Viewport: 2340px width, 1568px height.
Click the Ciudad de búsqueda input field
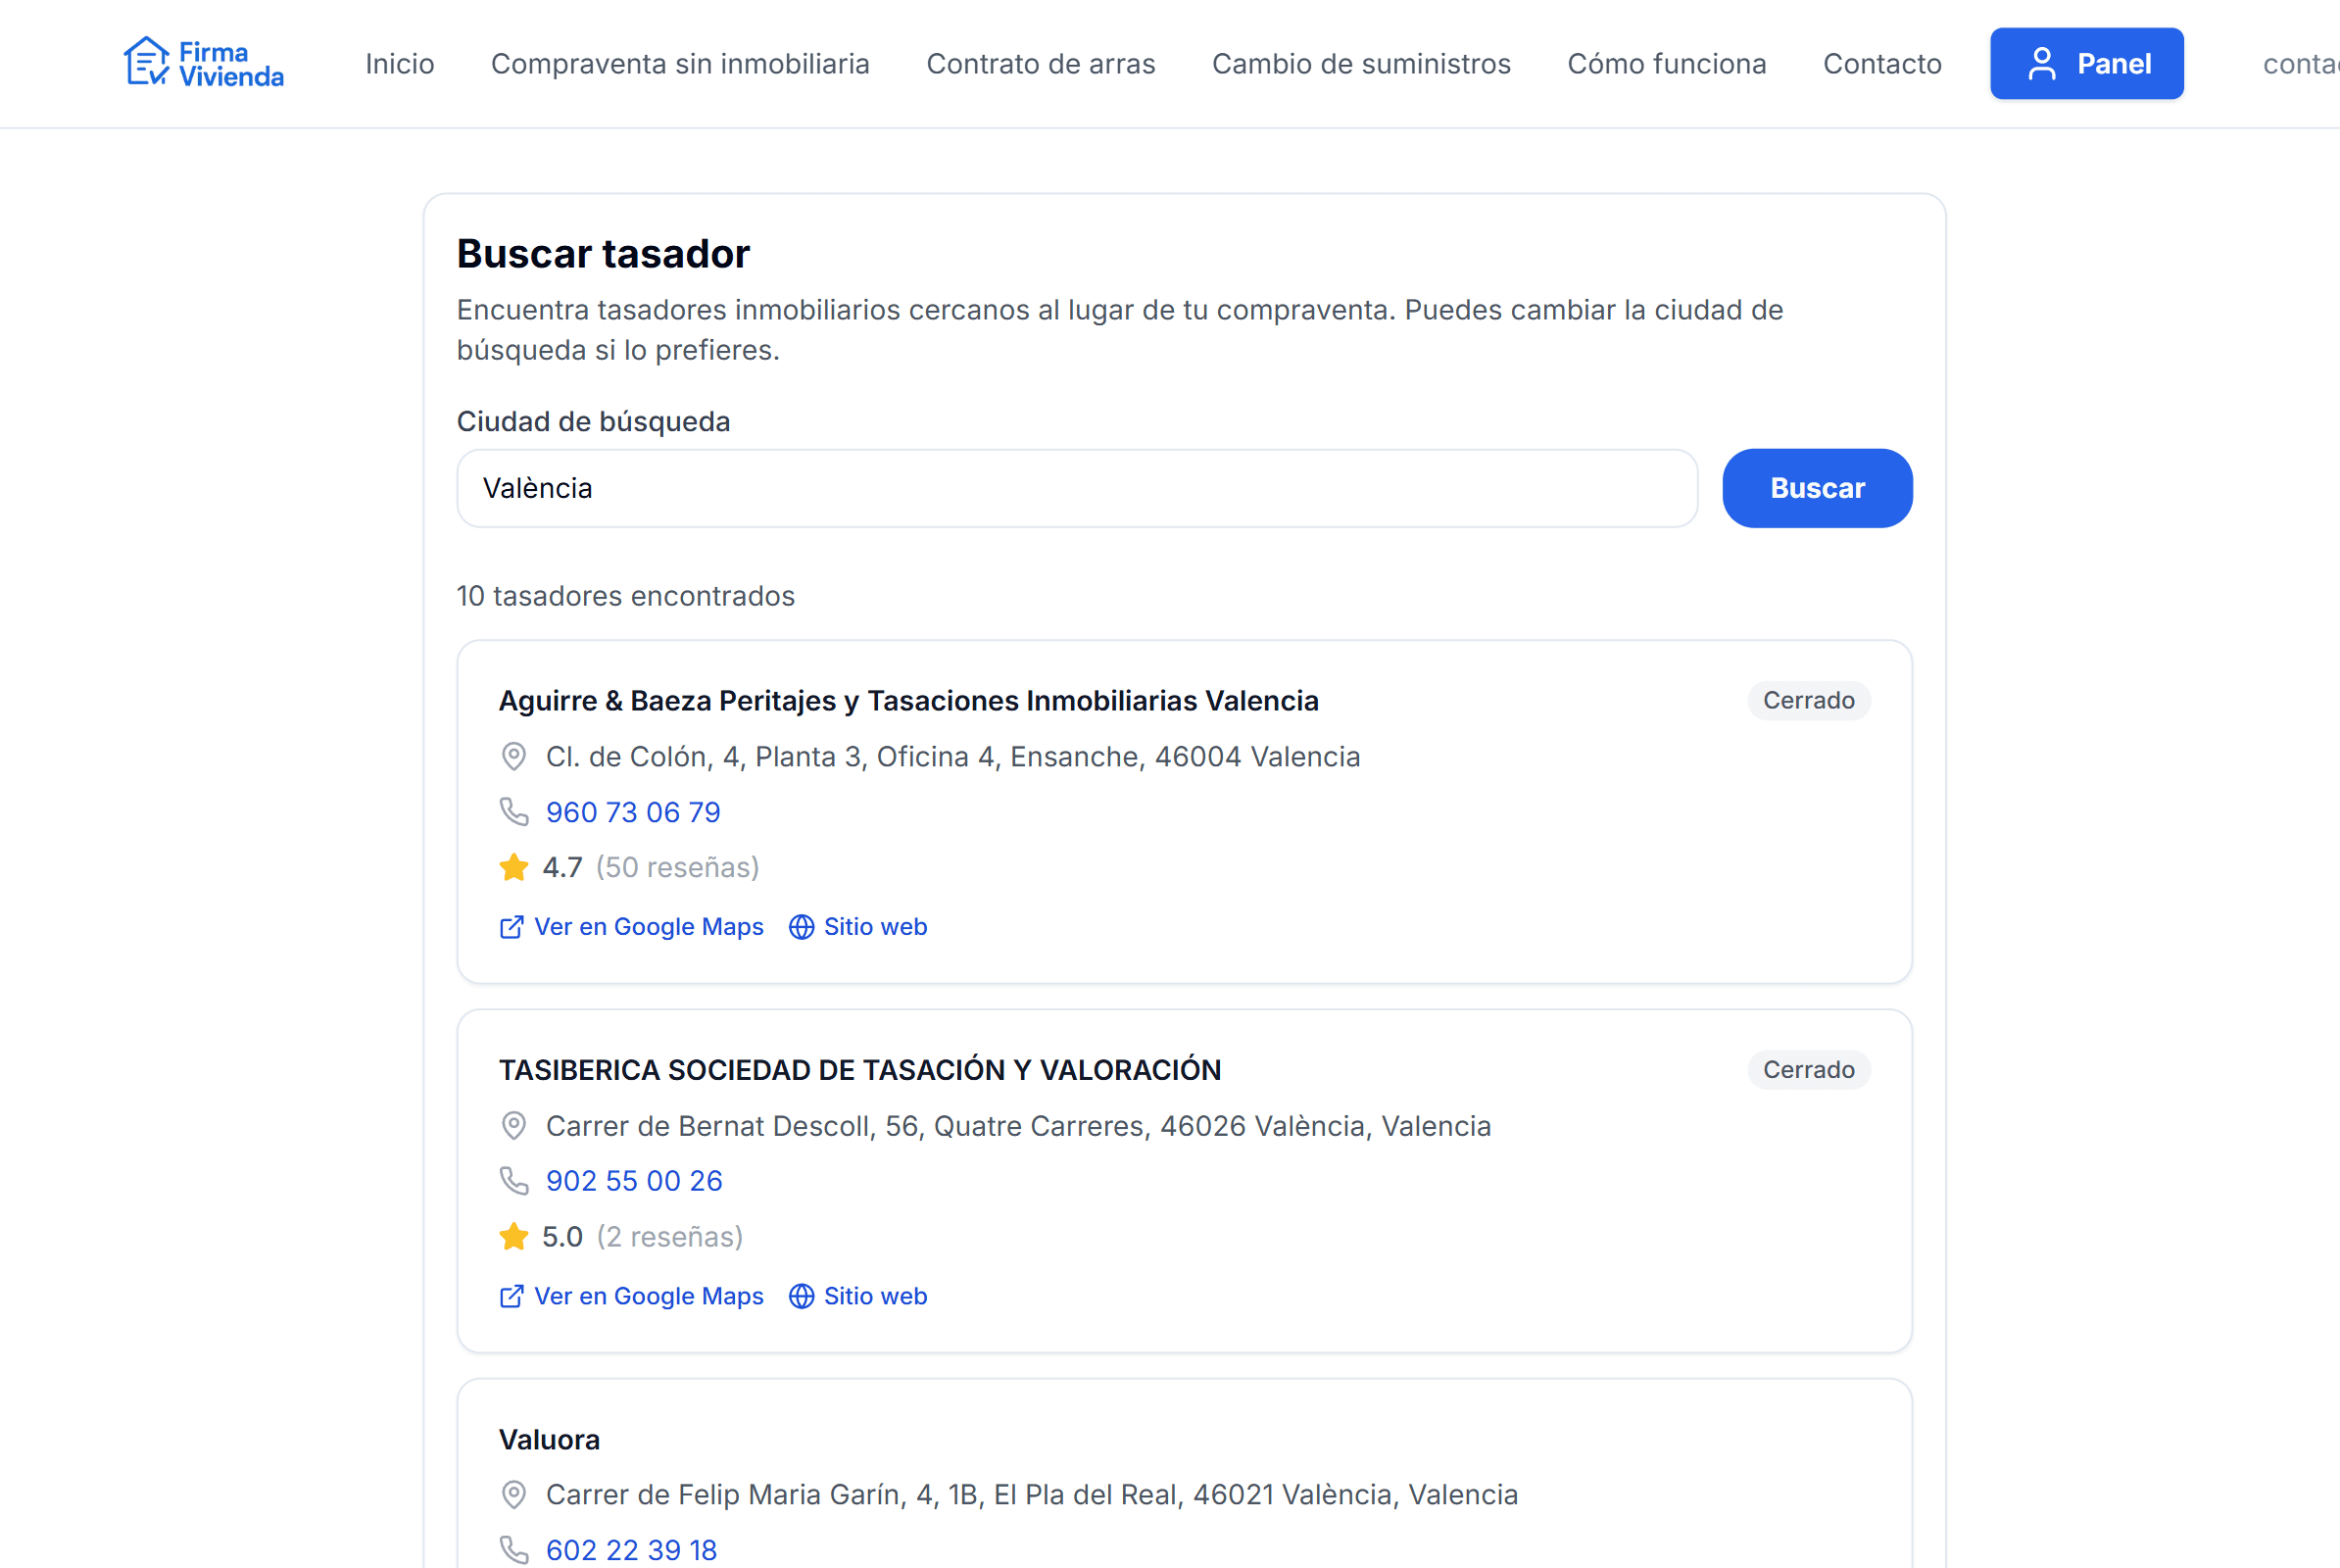click(1076, 488)
